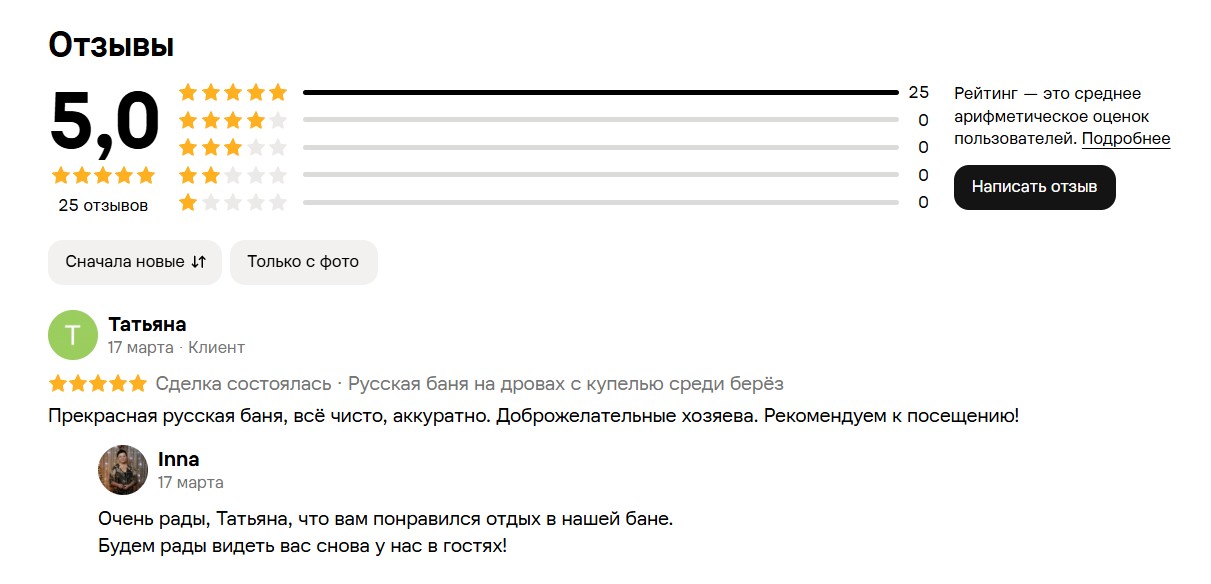This screenshot has height=584, width=1211.
Task: Open responder name "Inna"
Action: point(179,459)
